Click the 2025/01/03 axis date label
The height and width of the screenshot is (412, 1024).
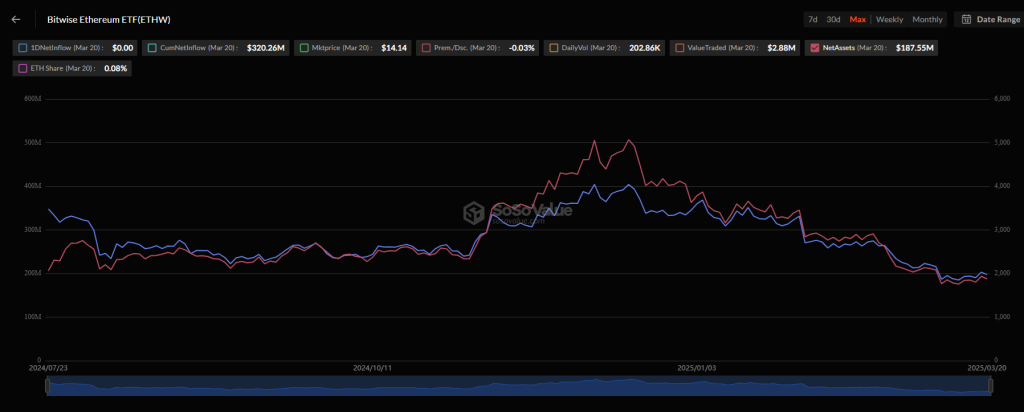click(697, 368)
